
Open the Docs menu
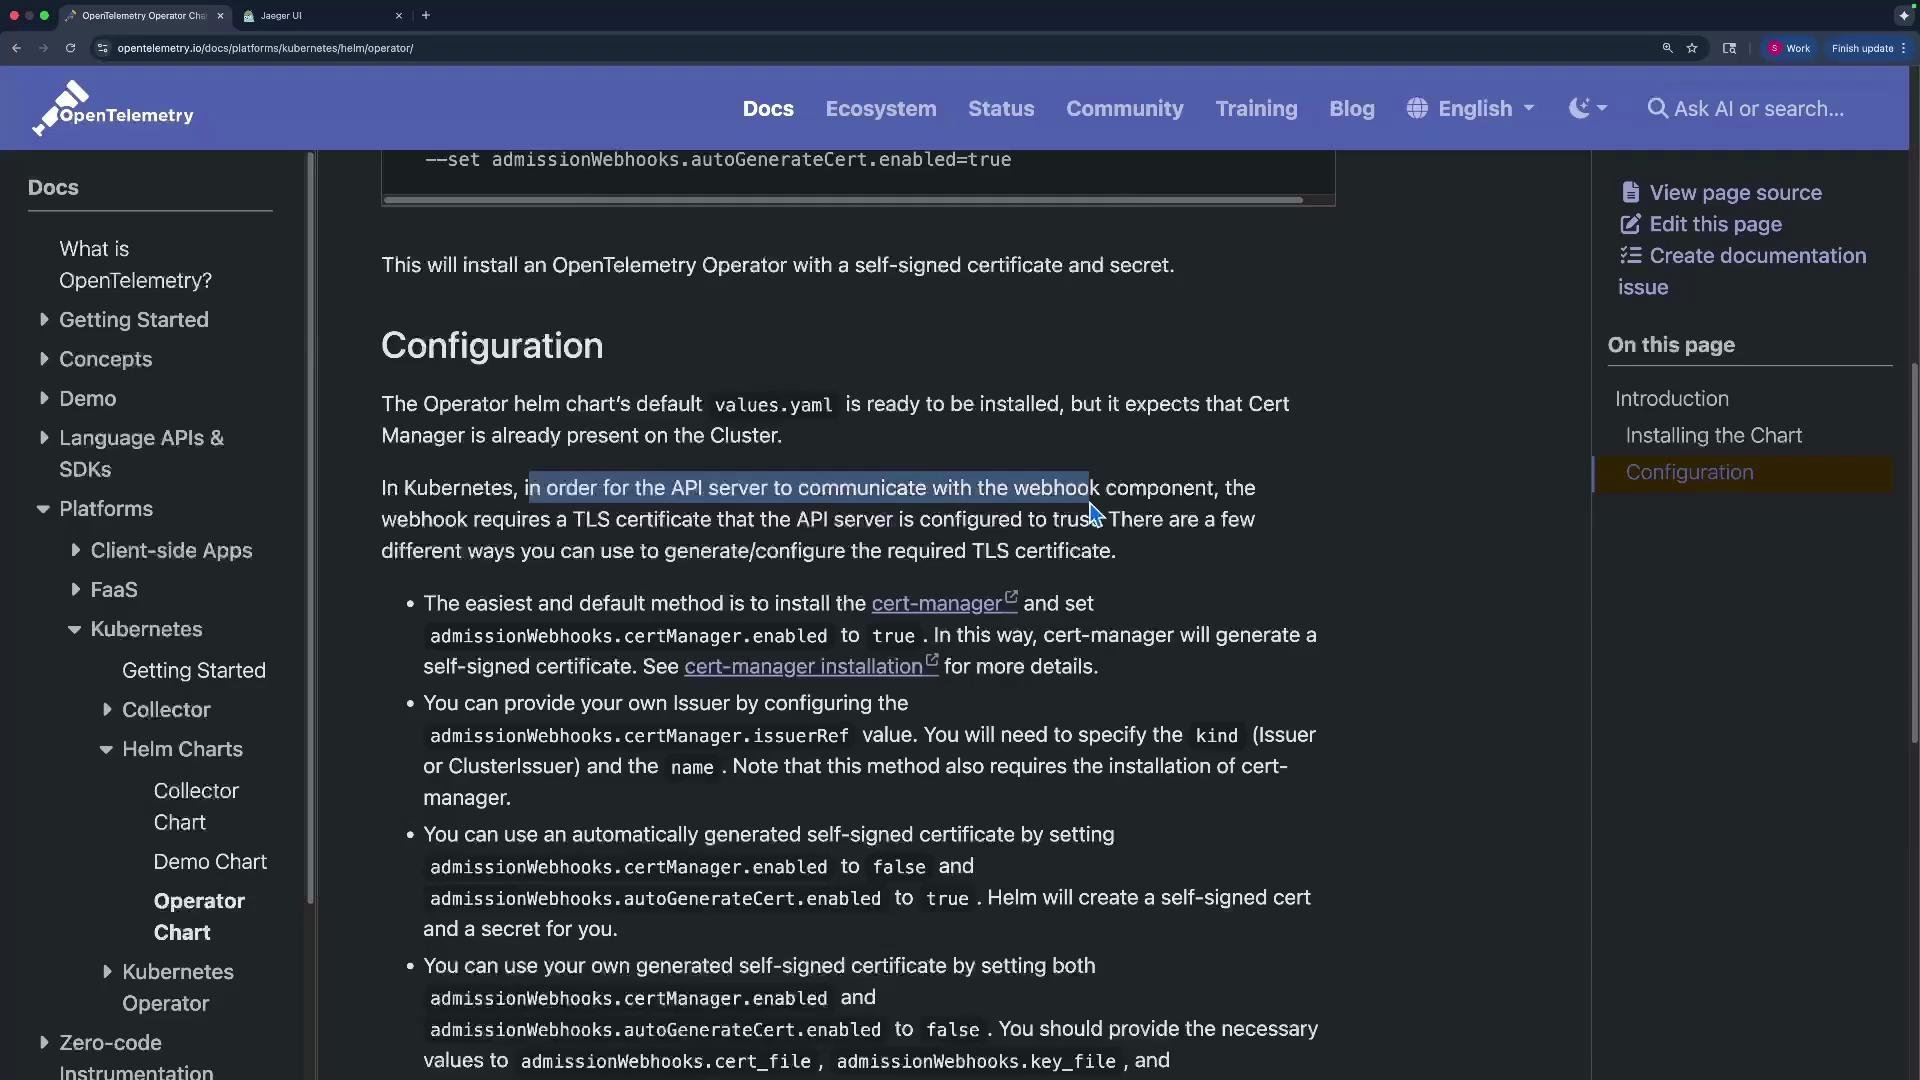click(x=768, y=108)
